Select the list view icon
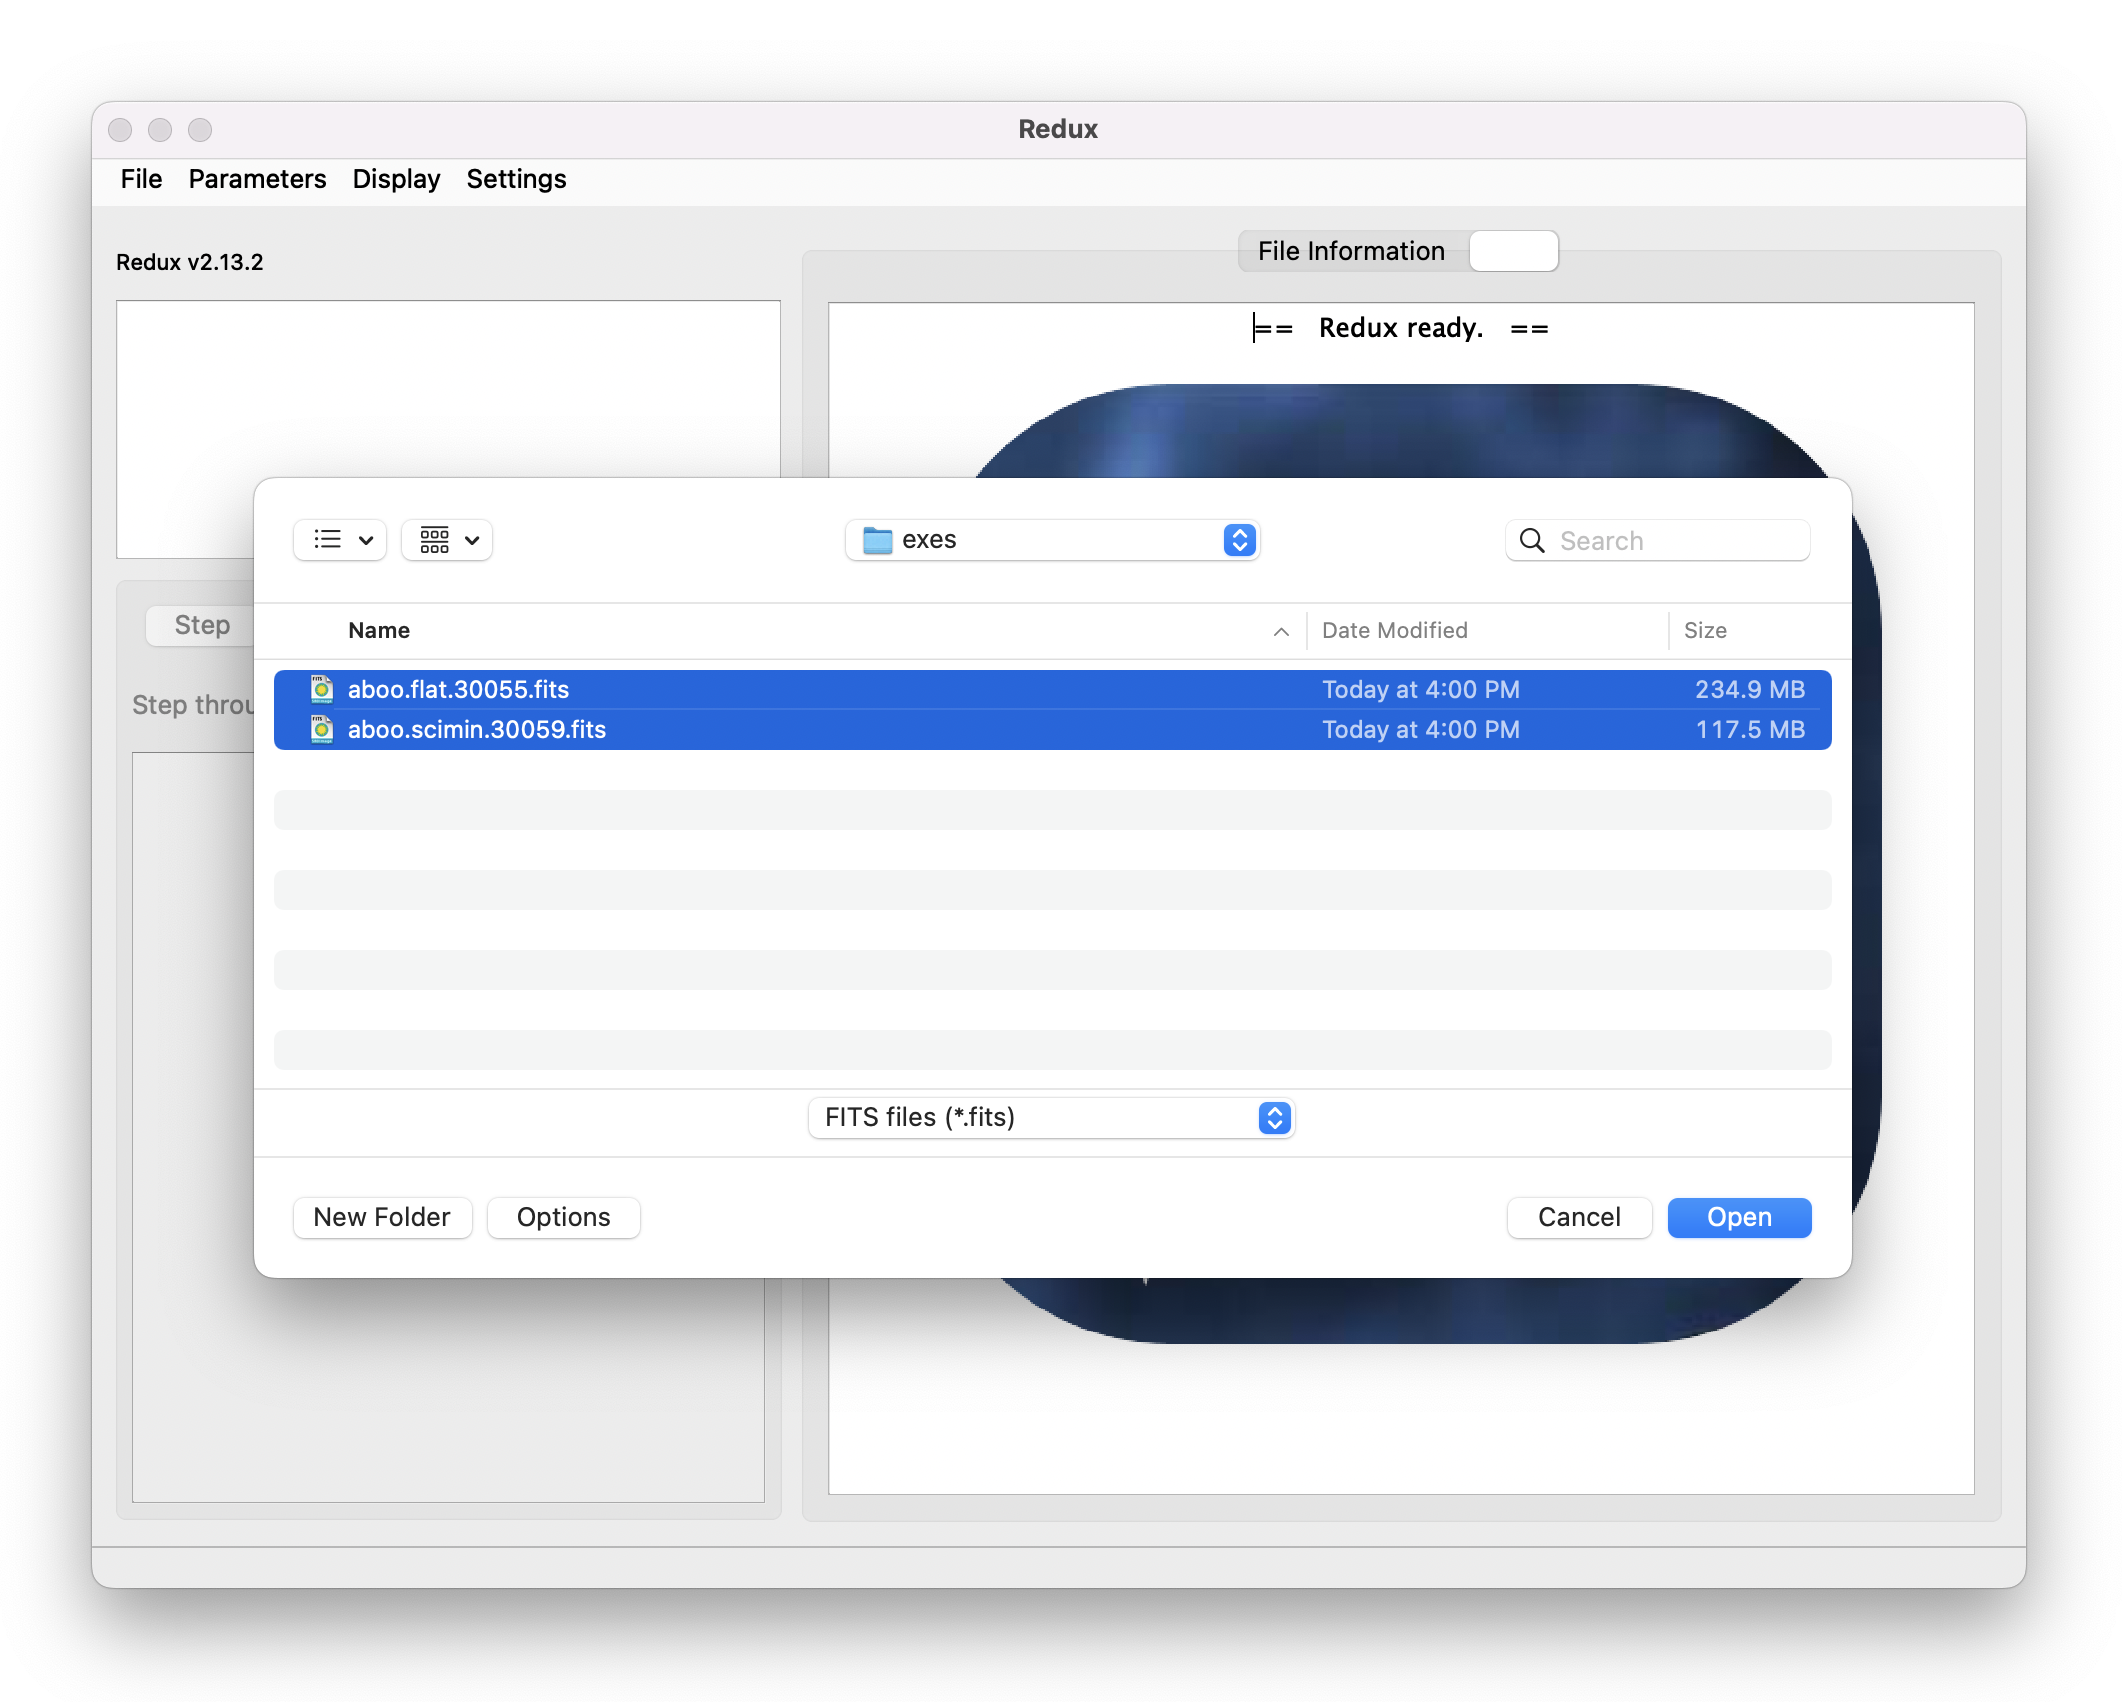2124x1702 pixels. tap(327, 540)
